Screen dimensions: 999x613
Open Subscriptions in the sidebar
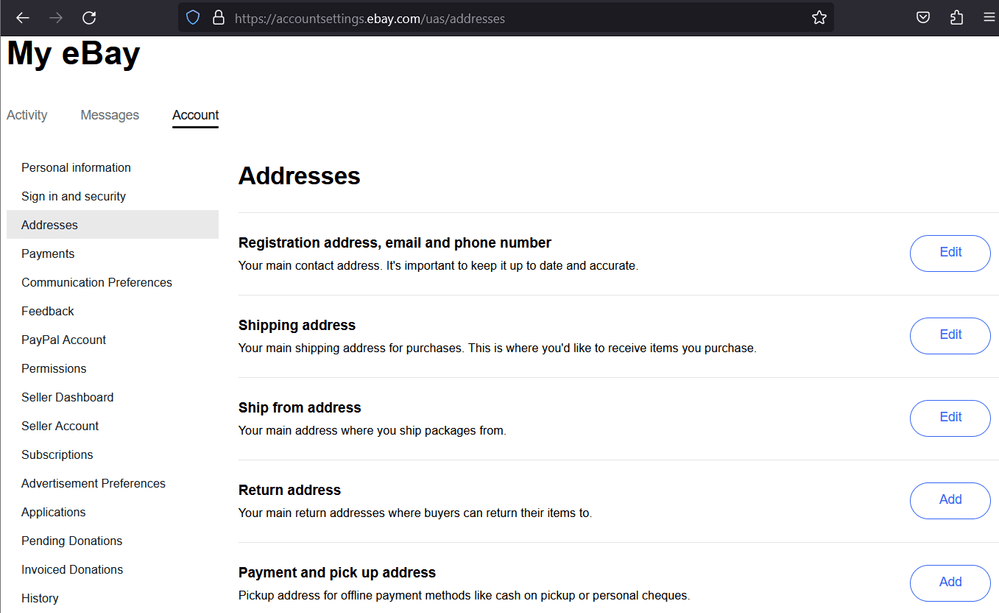click(57, 454)
